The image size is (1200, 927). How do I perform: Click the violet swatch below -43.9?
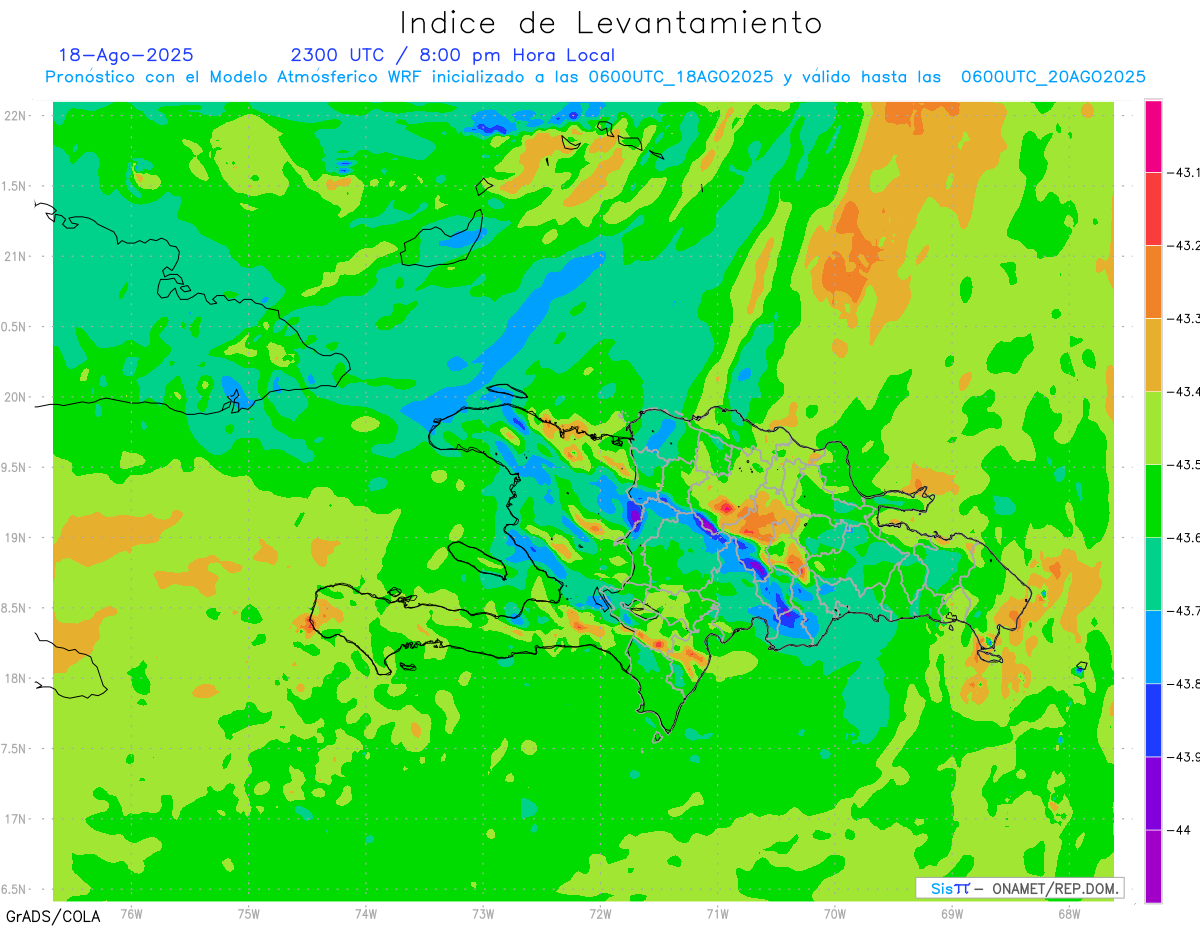[x=1153, y=793]
